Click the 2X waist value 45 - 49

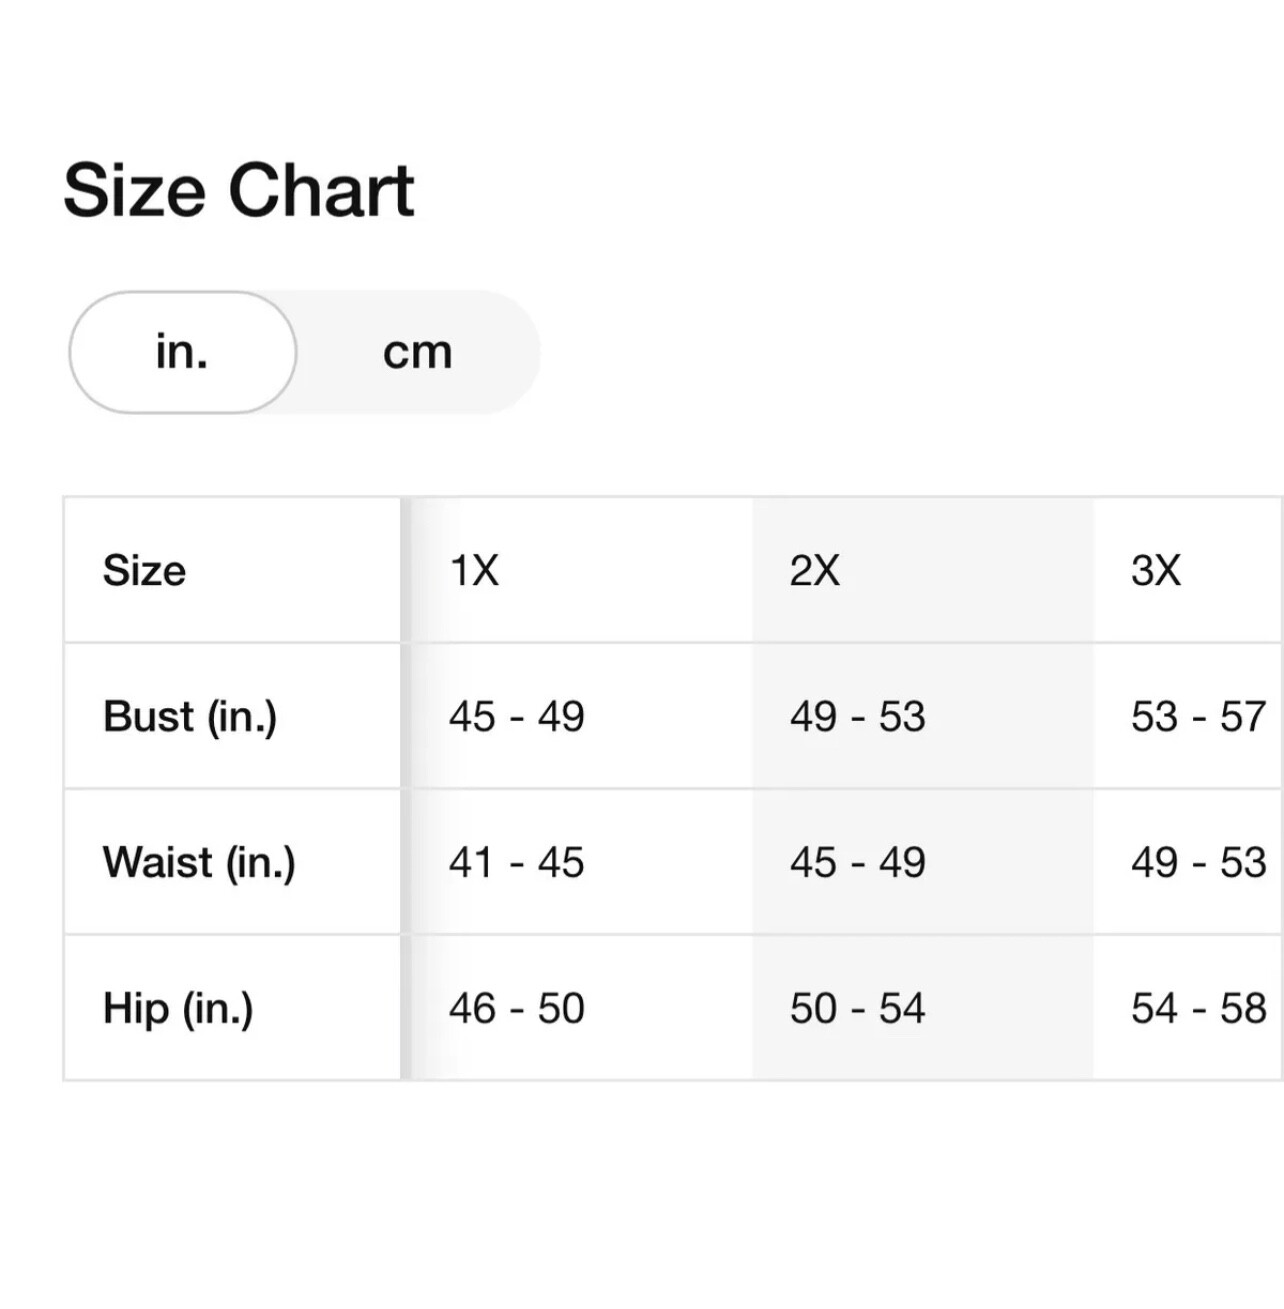click(857, 863)
